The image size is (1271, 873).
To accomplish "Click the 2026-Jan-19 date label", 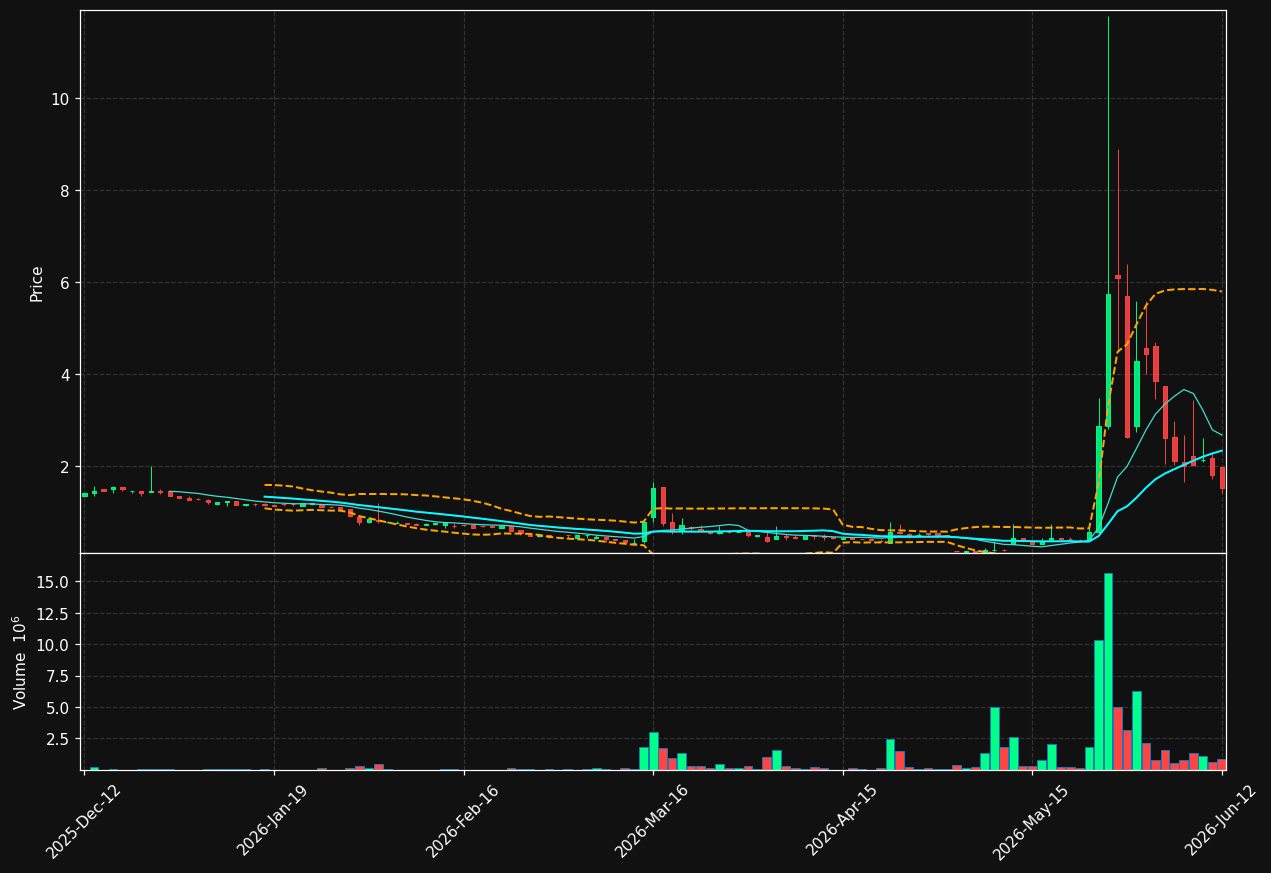I will [x=273, y=820].
